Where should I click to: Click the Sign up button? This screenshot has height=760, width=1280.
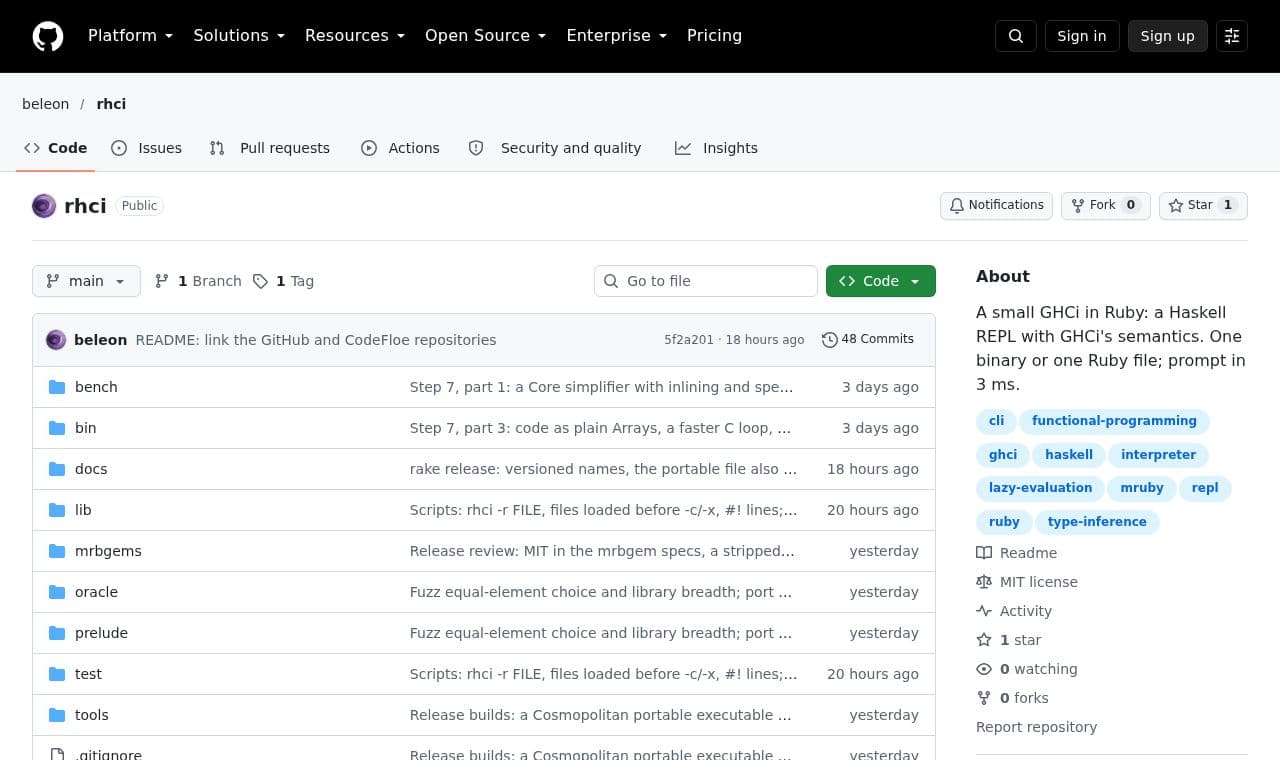point(1168,36)
